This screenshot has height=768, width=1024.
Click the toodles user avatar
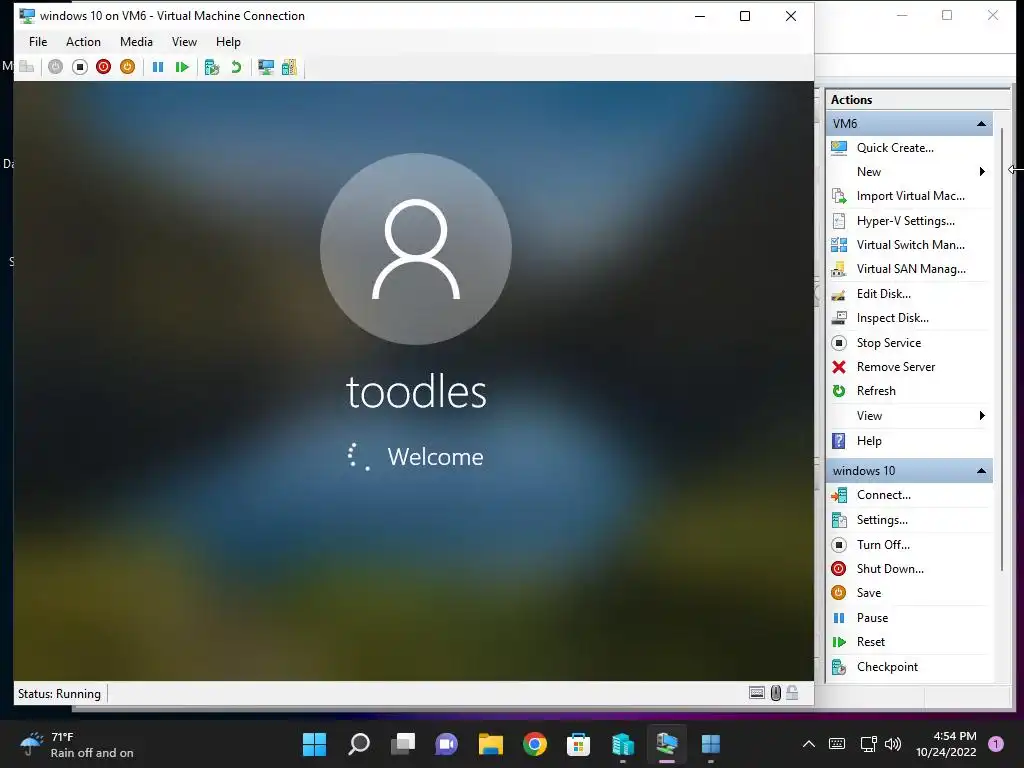[x=416, y=249]
